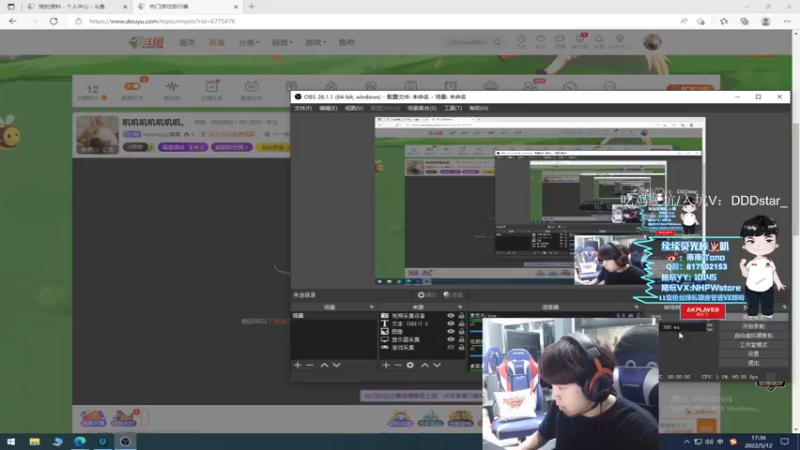Viewport: 800px width, 450px height.
Task: Open OBS 文件(F) menu
Action: 303,108
